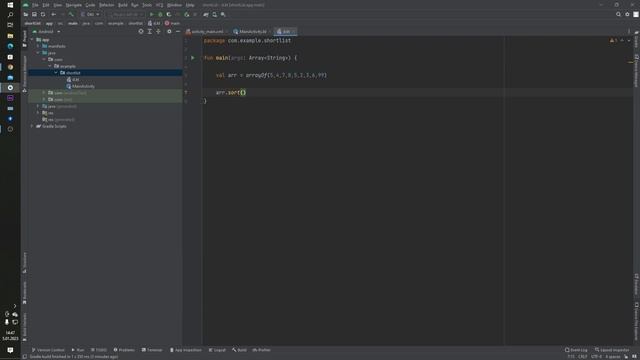Click the Collapse All icon in Project panel

click(x=158, y=31)
